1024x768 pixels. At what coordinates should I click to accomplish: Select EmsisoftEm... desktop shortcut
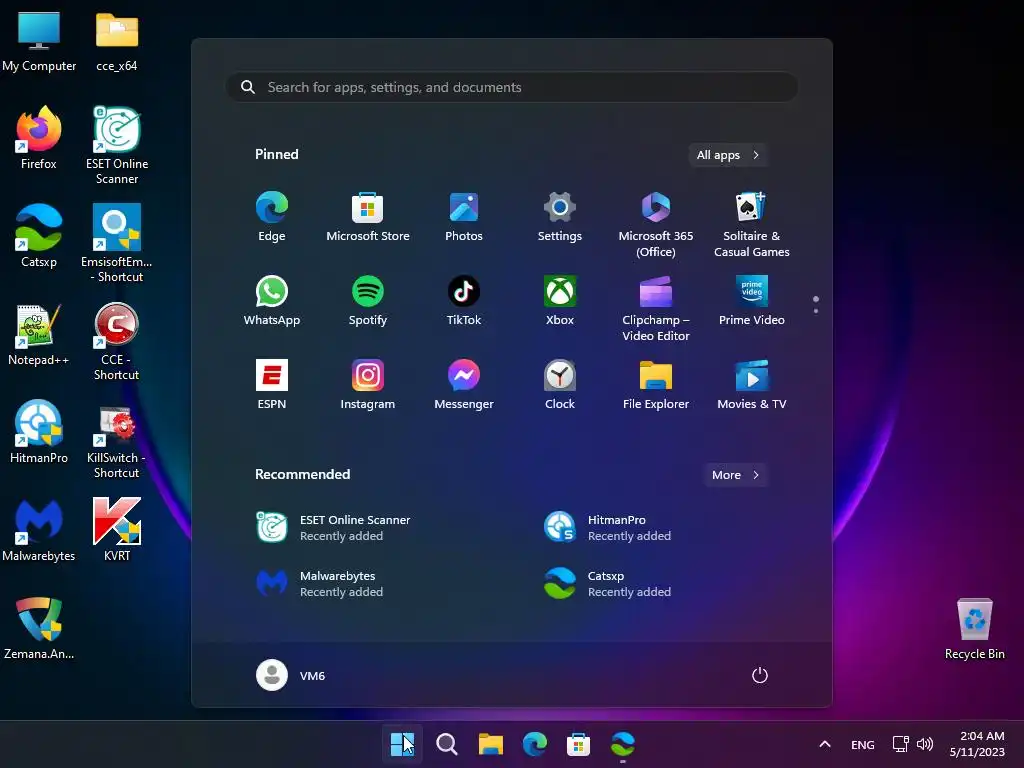[x=117, y=243]
